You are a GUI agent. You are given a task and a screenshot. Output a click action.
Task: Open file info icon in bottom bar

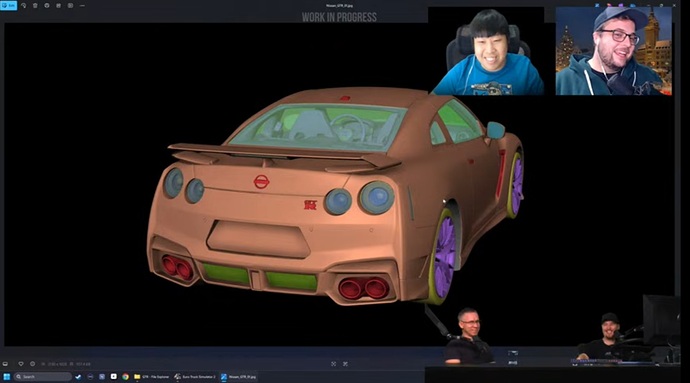(33, 364)
